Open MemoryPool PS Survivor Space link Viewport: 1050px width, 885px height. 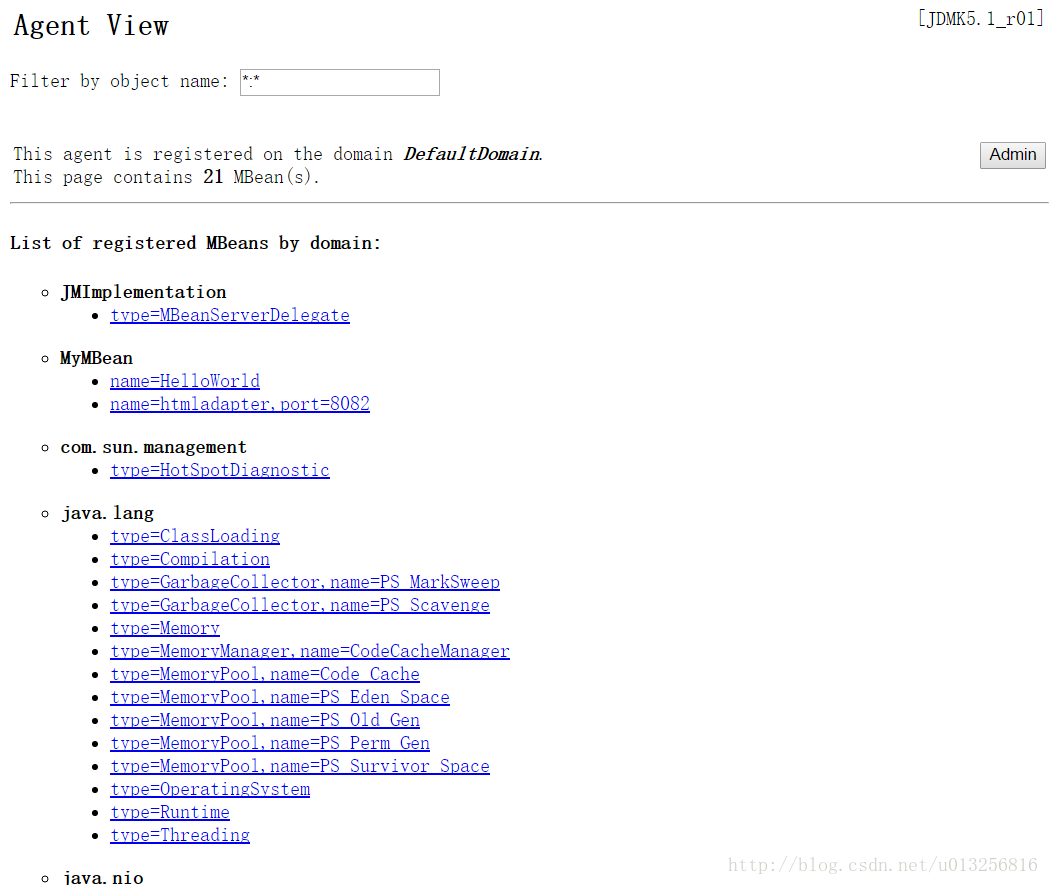tap(300, 767)
